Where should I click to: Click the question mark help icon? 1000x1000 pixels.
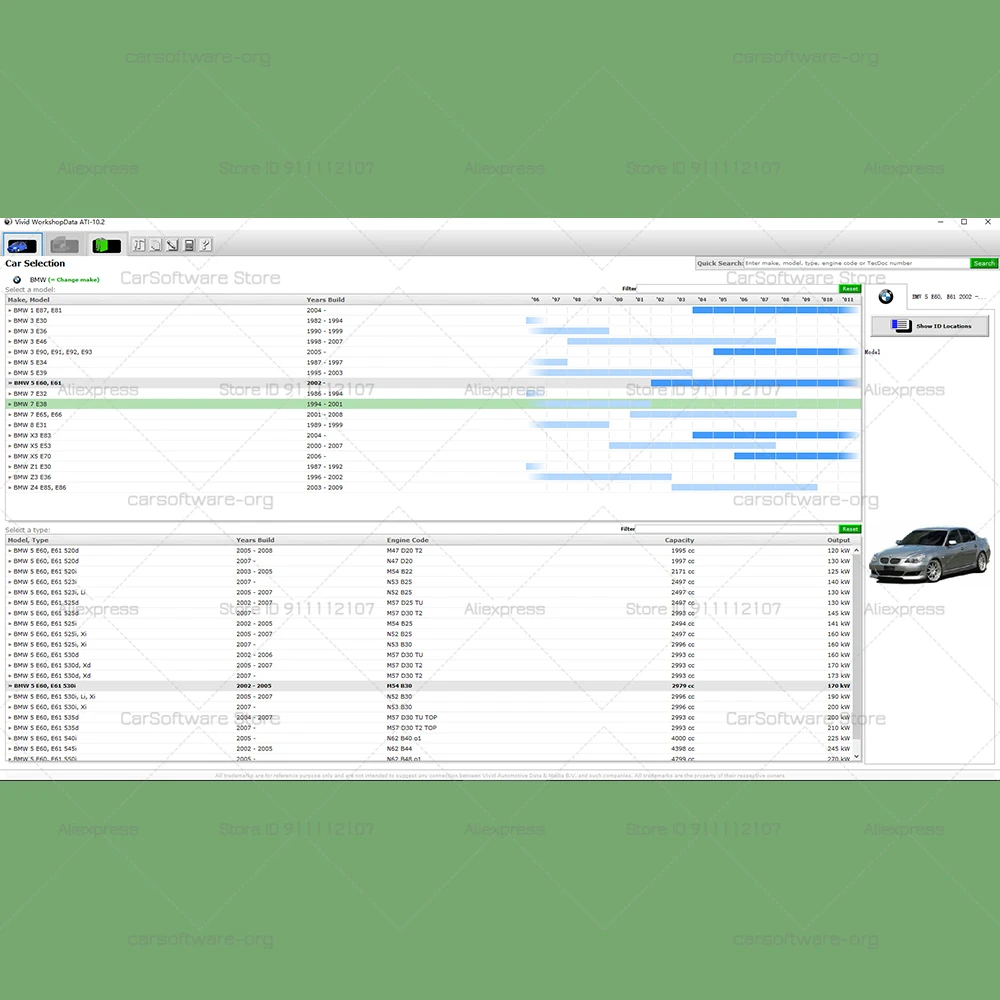205,245
